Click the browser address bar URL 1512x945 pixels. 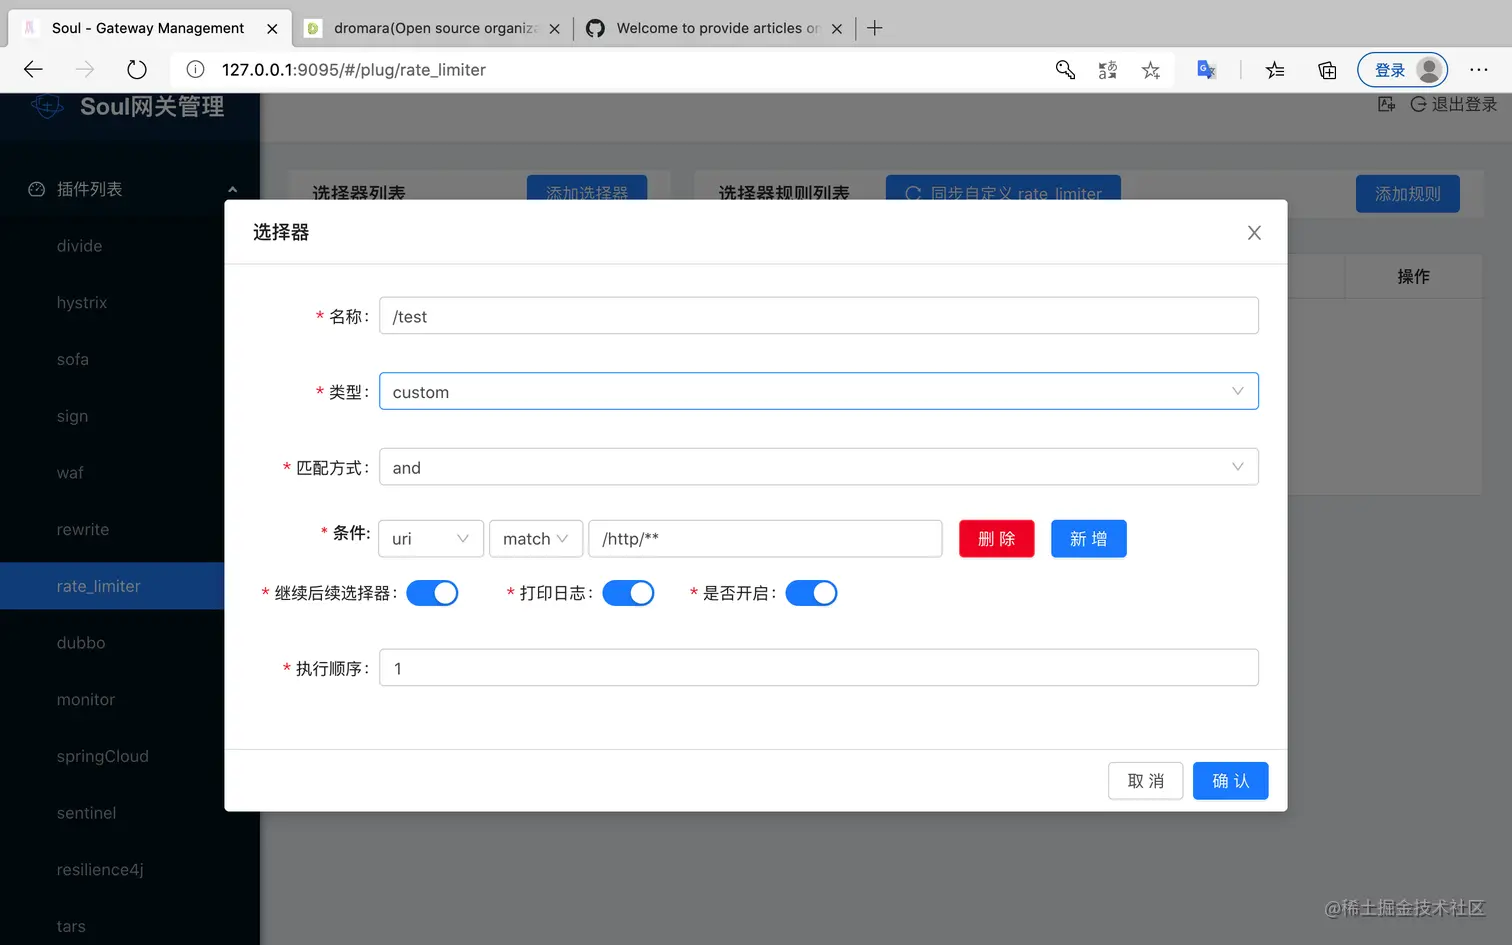click(x=354, y=69)
